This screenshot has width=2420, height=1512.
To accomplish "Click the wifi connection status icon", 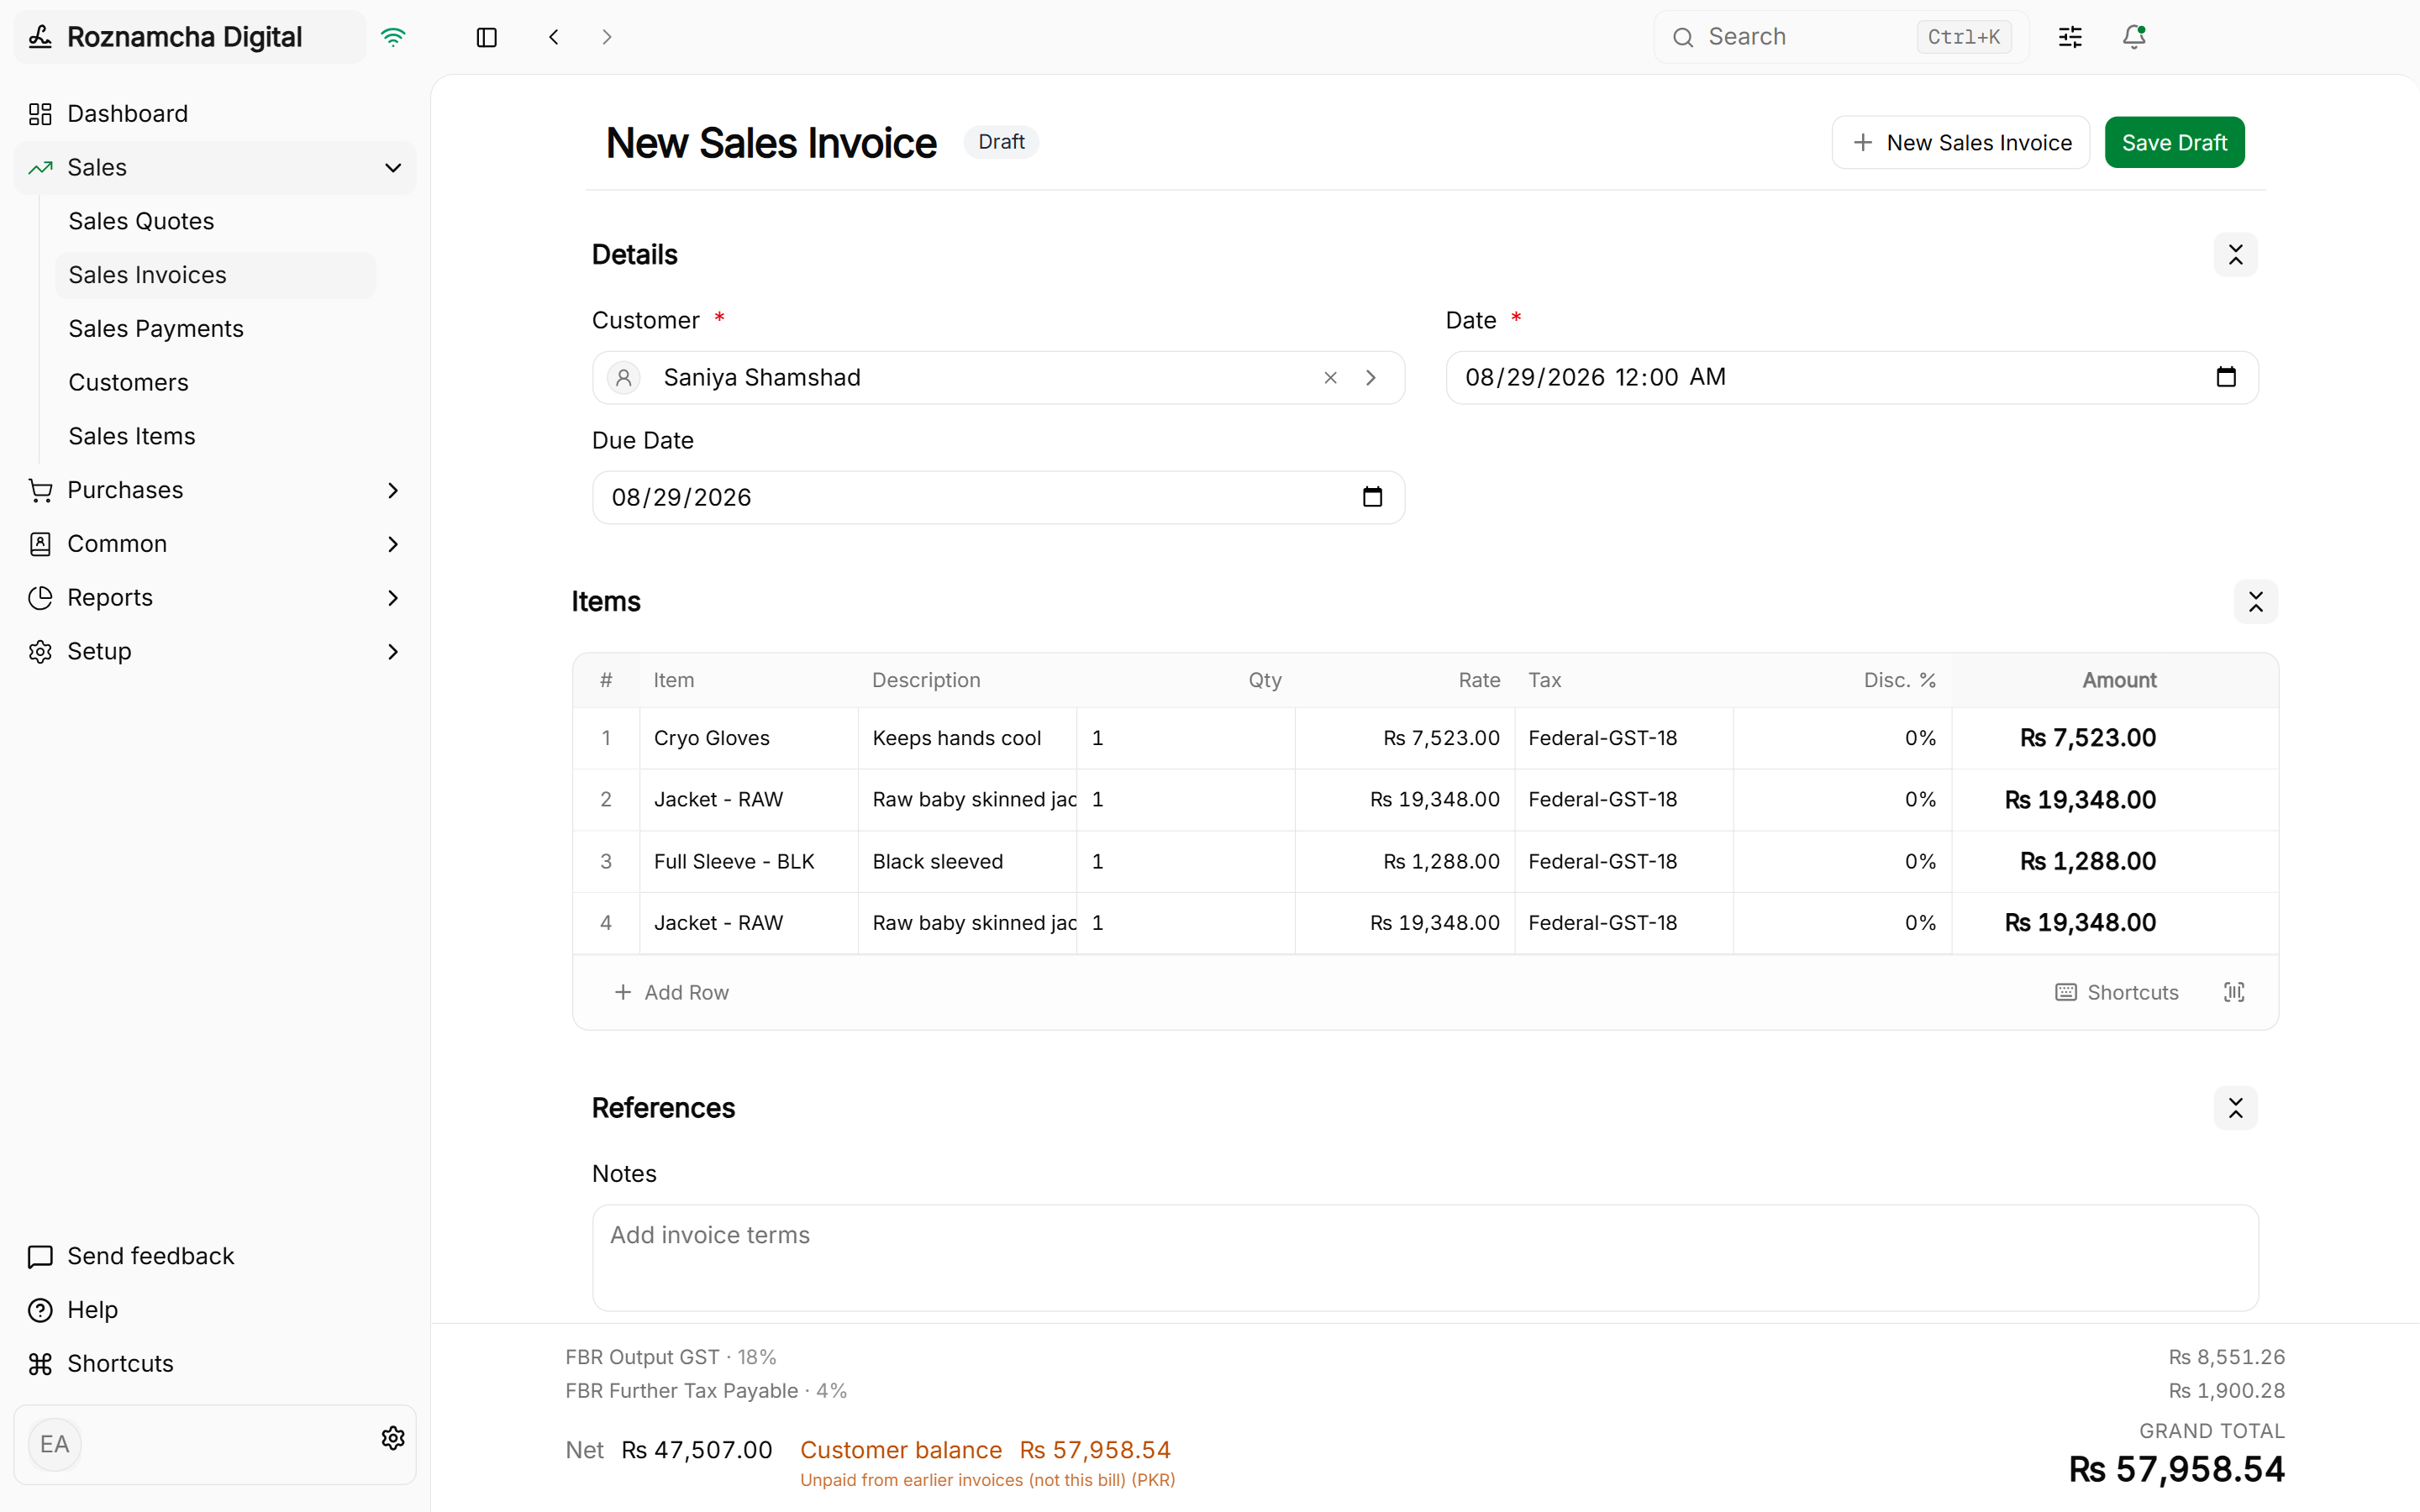I will 393,37.
